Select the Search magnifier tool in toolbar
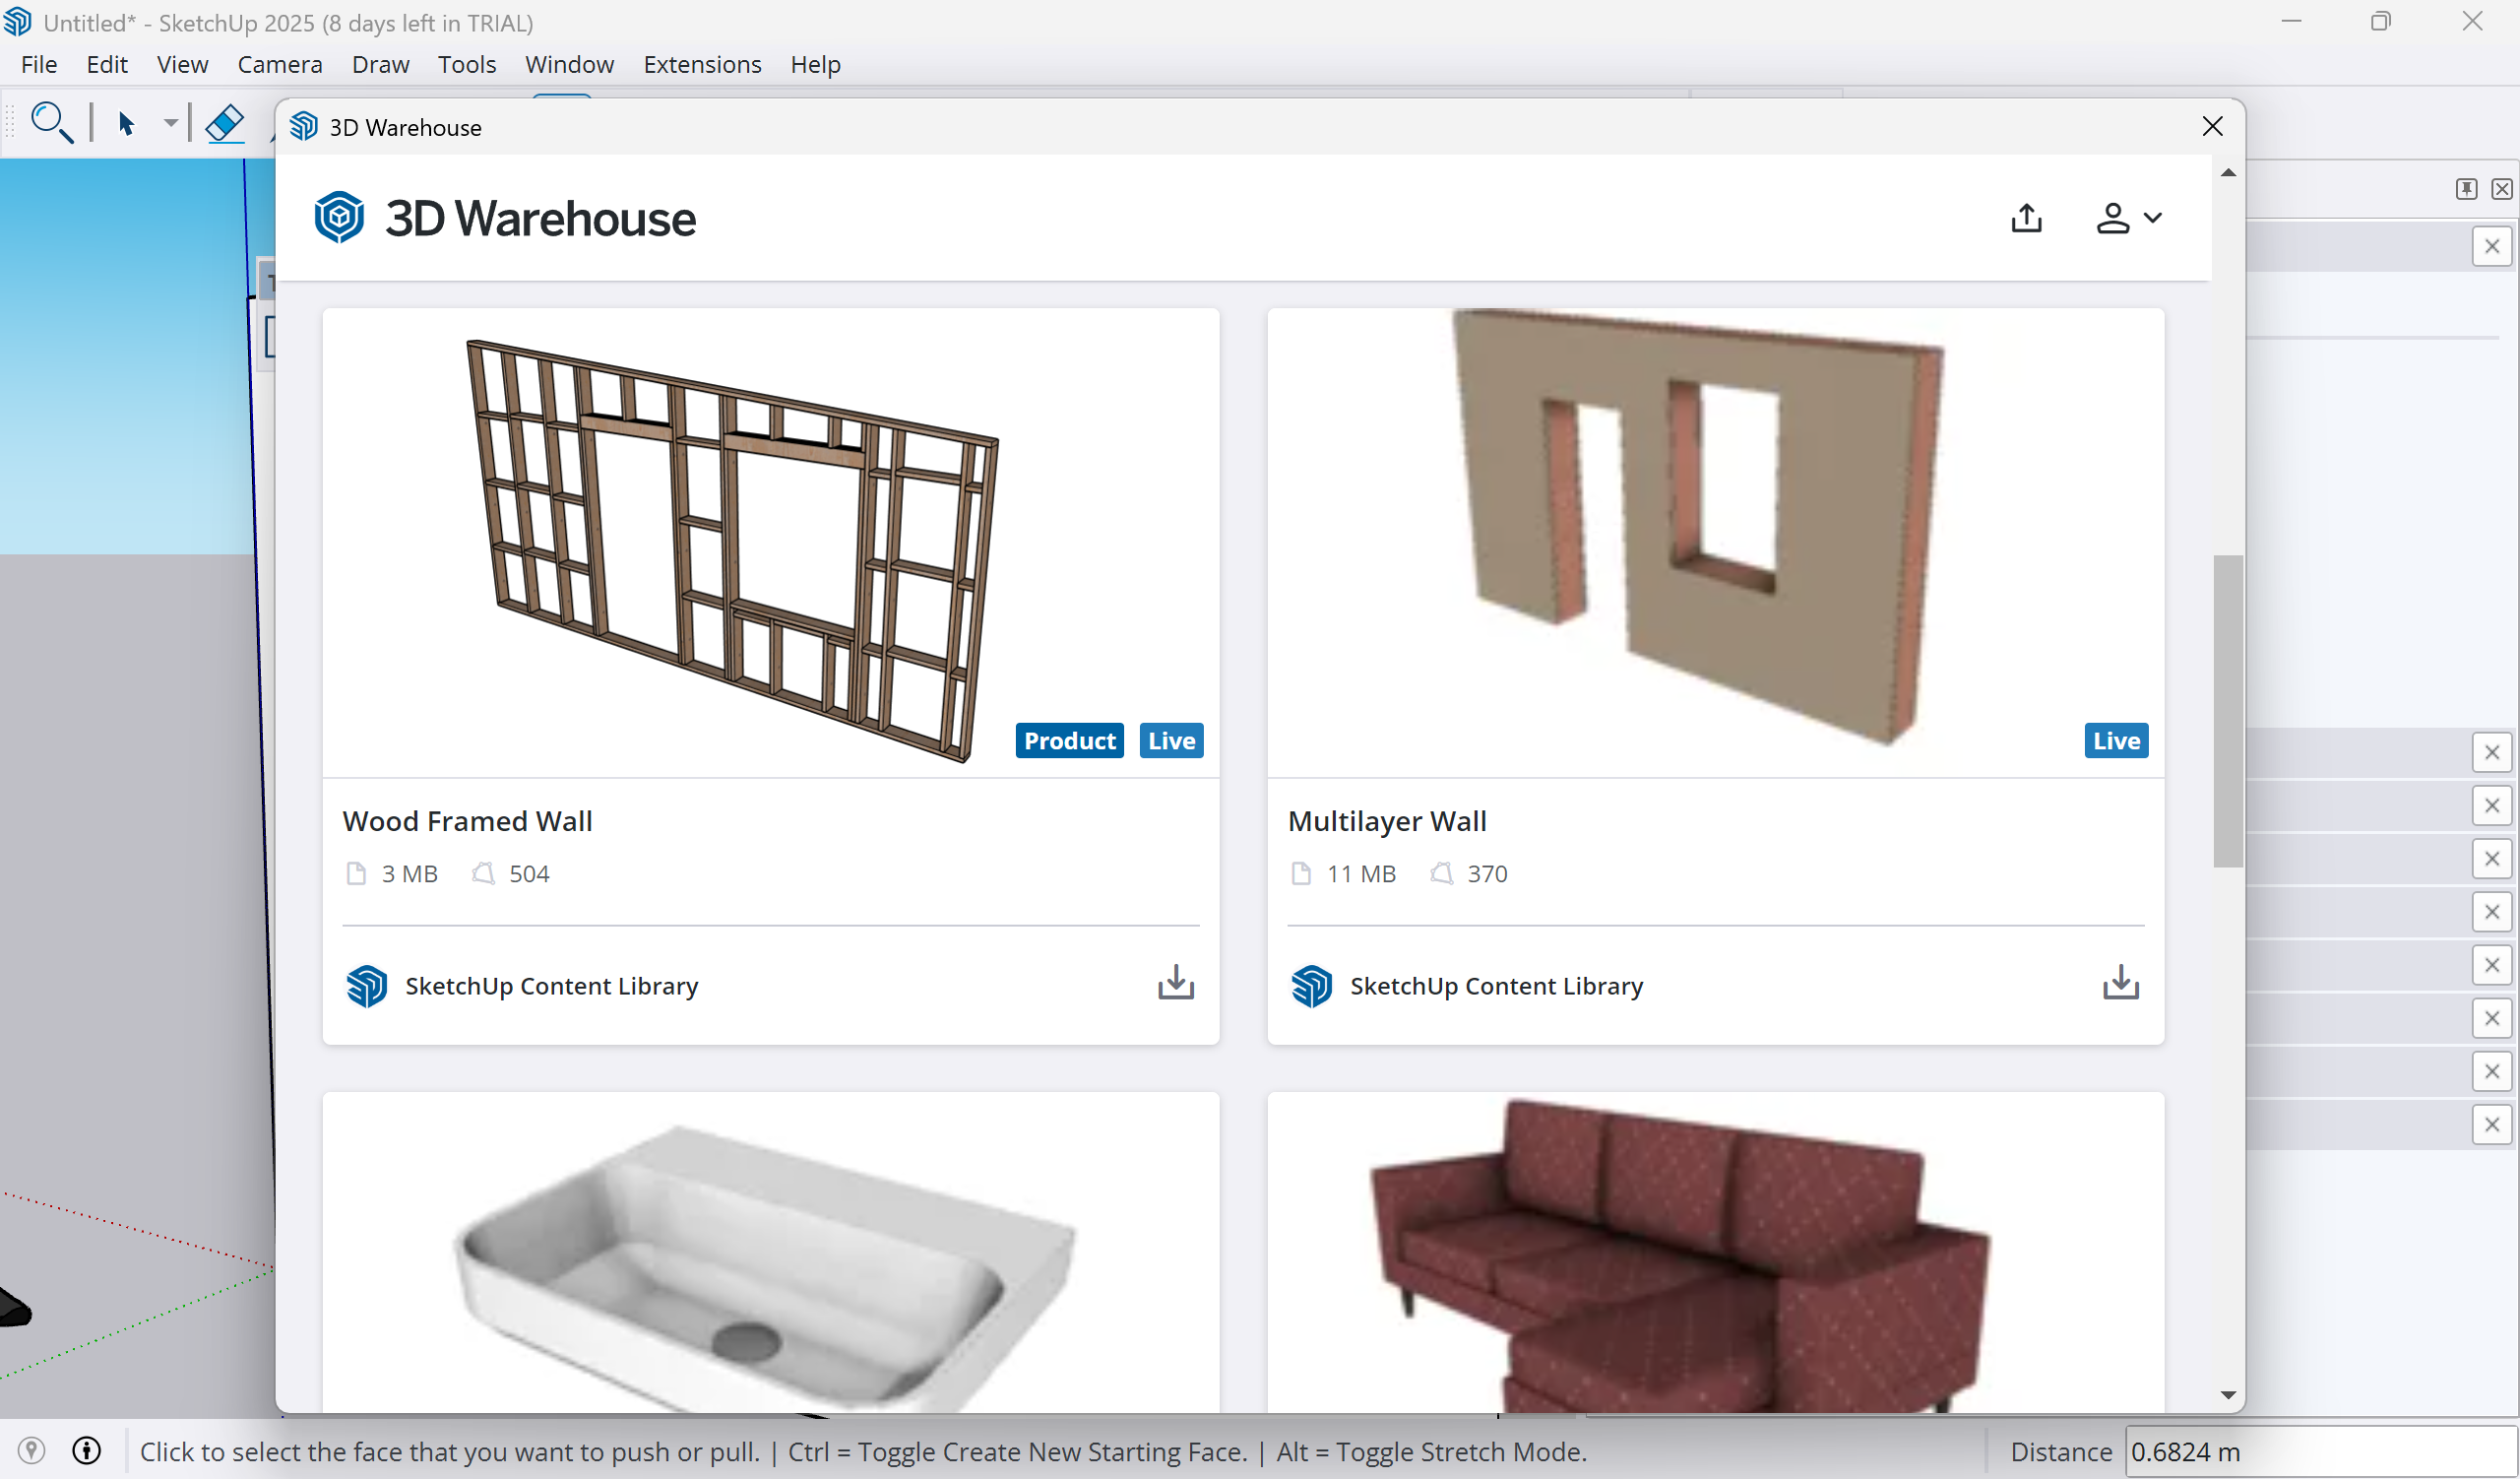 51,123
